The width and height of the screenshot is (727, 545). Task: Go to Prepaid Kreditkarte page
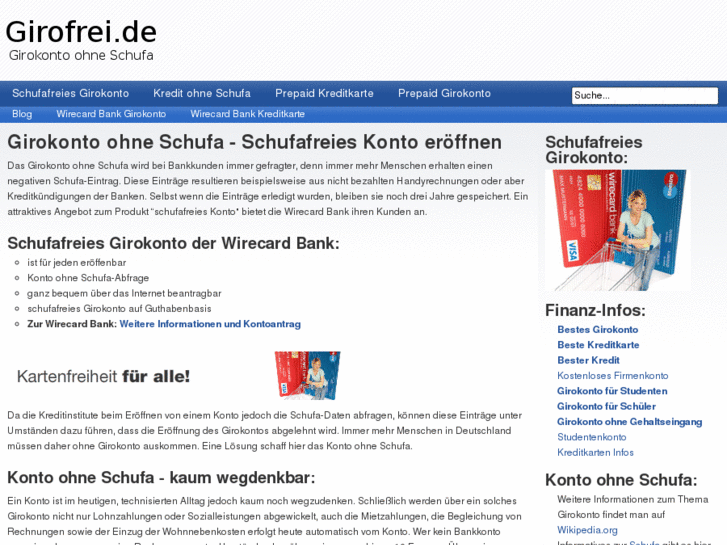[324, 93]
